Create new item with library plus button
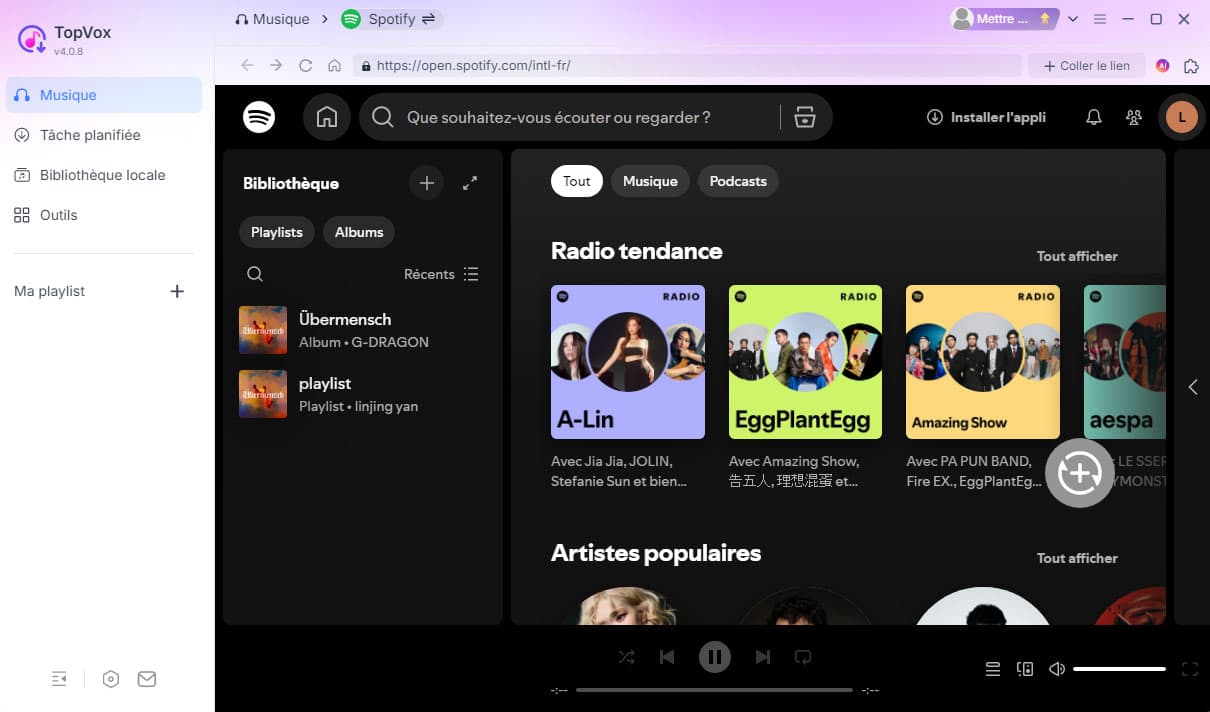Image resolution: width=1210 pixels, height=712 pixels. [x=426, y=183]
